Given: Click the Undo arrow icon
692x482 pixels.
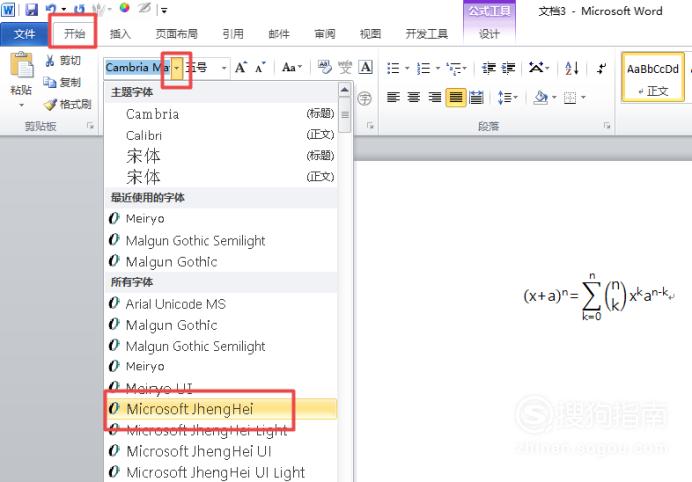Looking at the screenshot, I should pyautogui.click(x=51, y=9).
